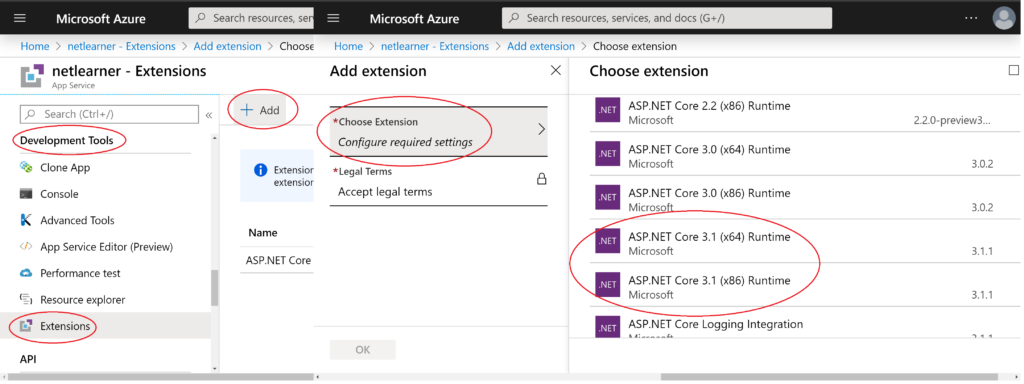The image size is (1024, 384).
Task: Click the info icon in banner
Action: click(261, 170)
